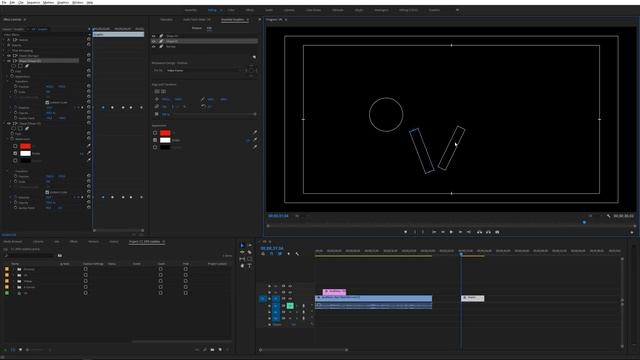The width and height of the screenshot is (640, 360).
Task: Click the New Item icon in Project panel
Action: coord(220,350)
